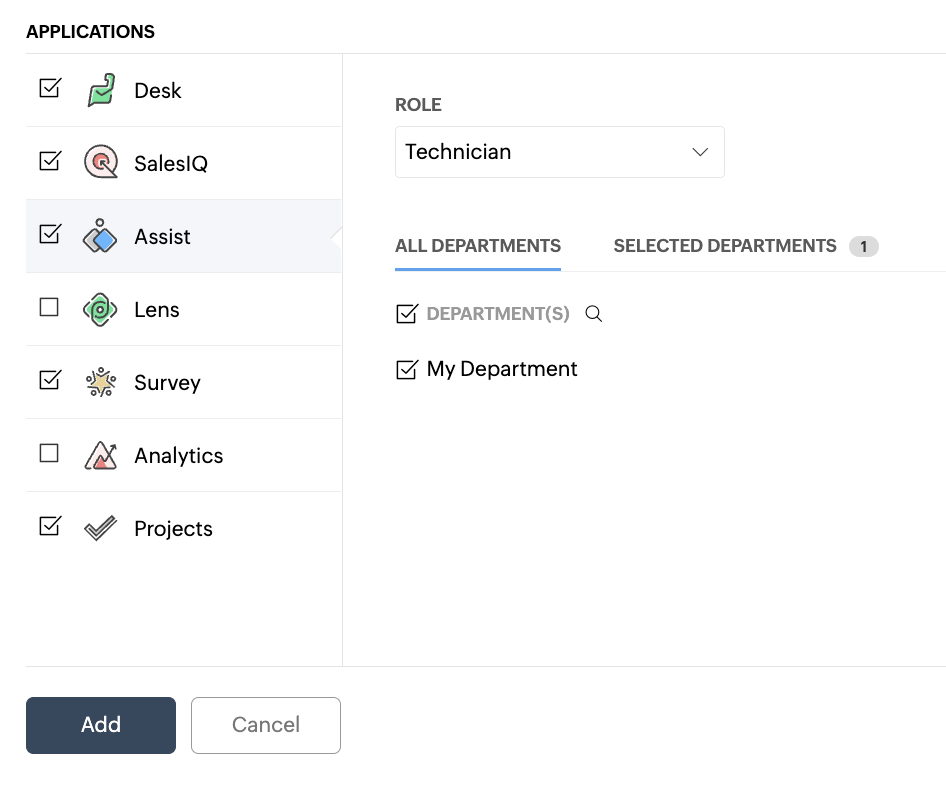Click the Lens application icon
The height and width of the screenshot is (786, 946).
101,309
